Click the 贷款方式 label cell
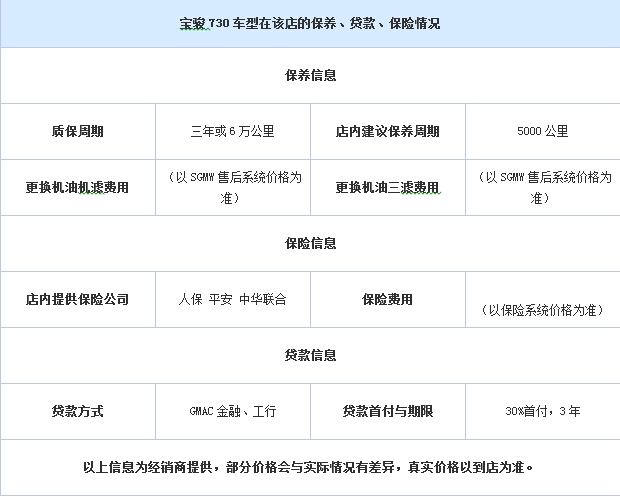Image resolution: width=620 pixels, height=496 pixels. [x=78, y=411]
